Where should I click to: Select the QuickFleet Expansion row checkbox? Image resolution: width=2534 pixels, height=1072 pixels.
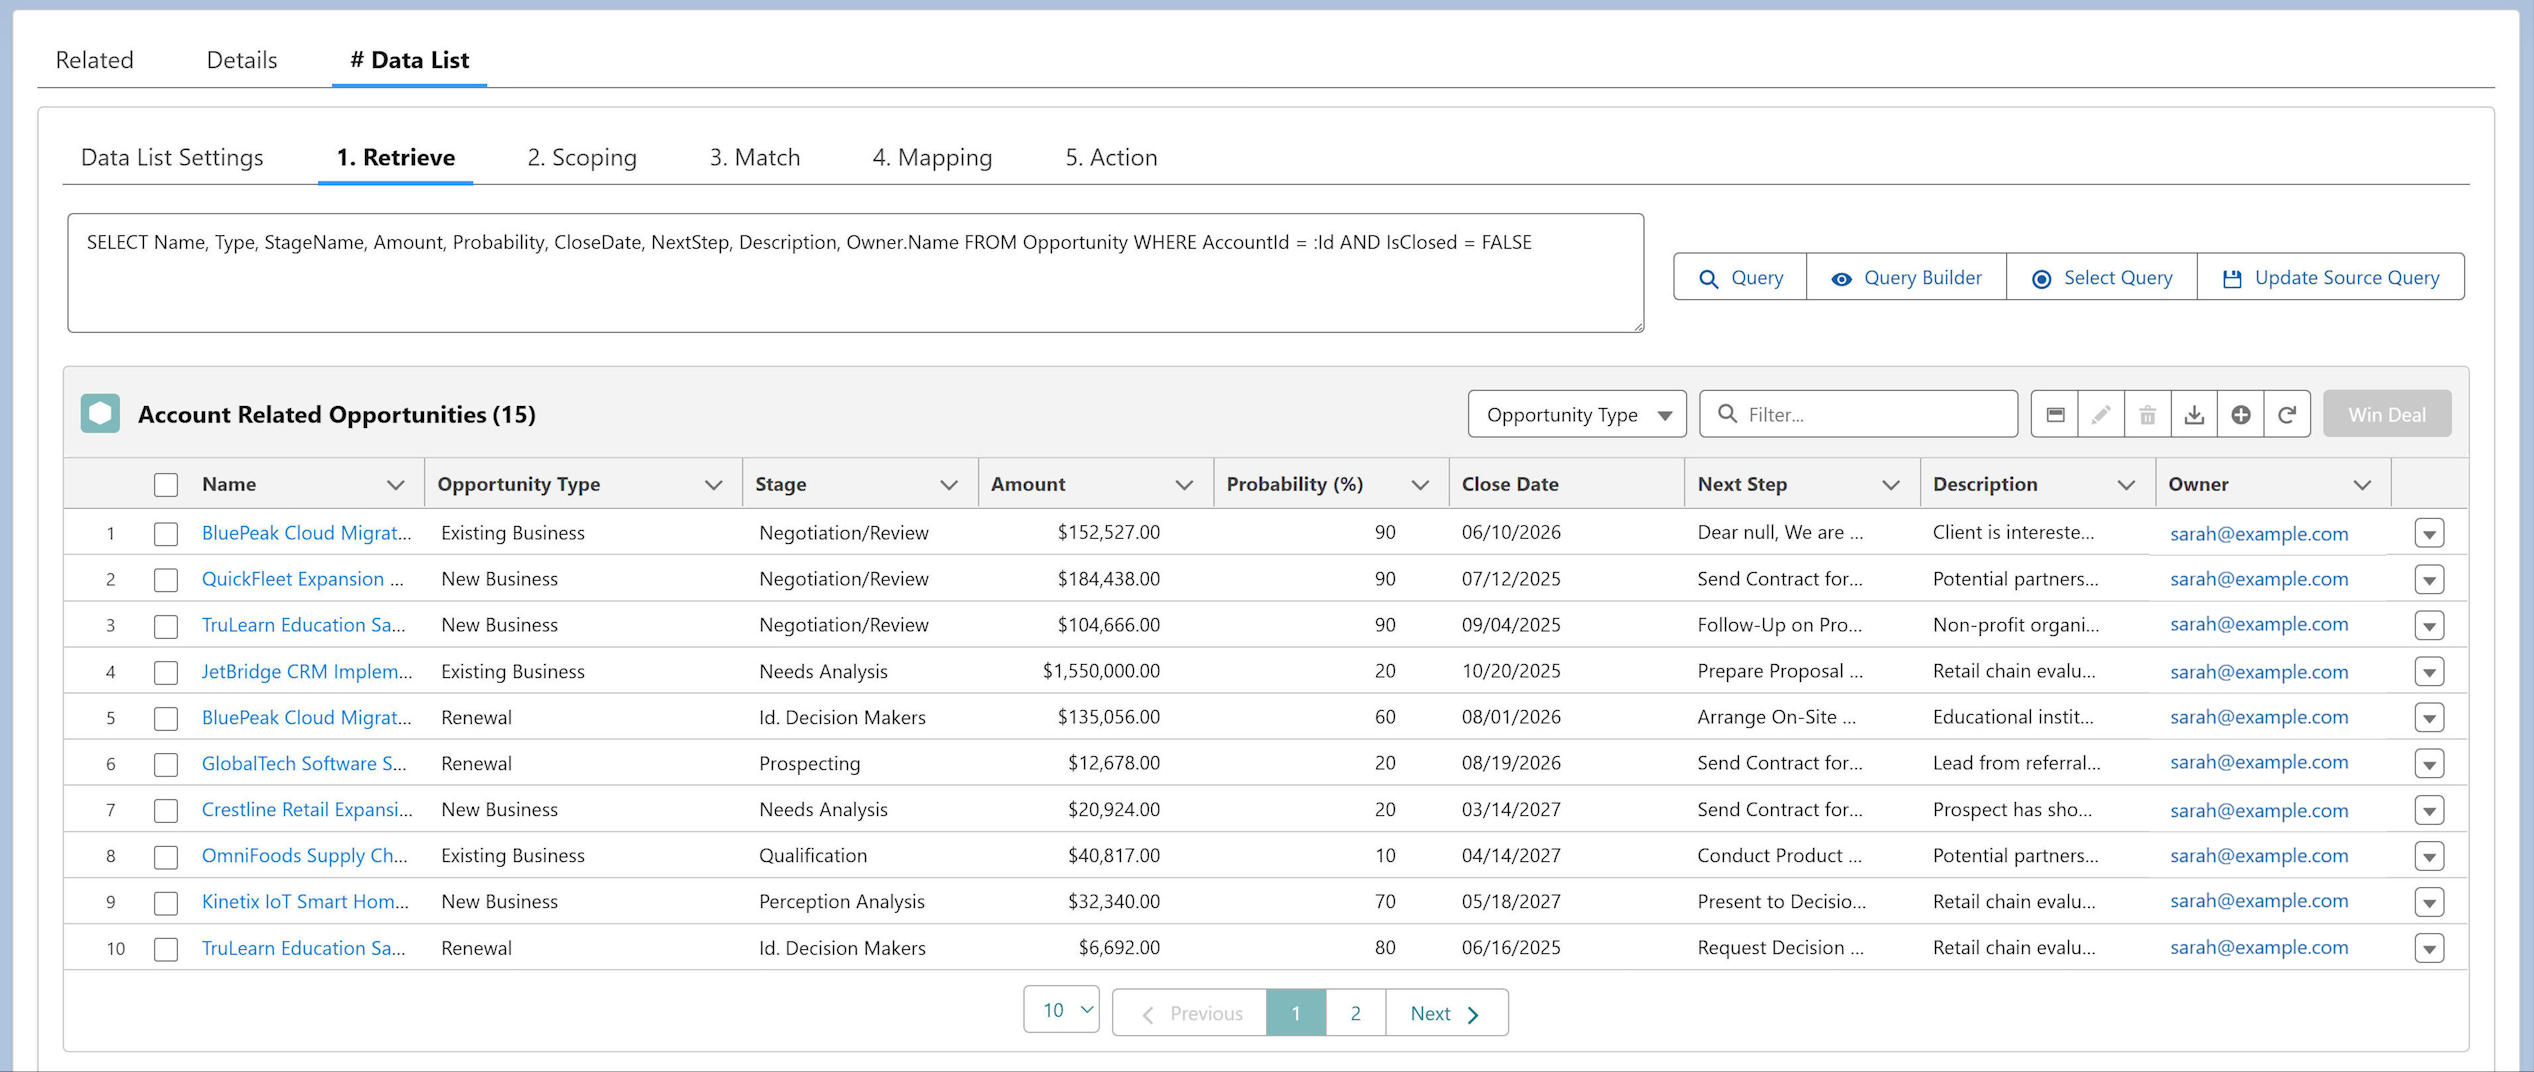click(x=166, y=580)
